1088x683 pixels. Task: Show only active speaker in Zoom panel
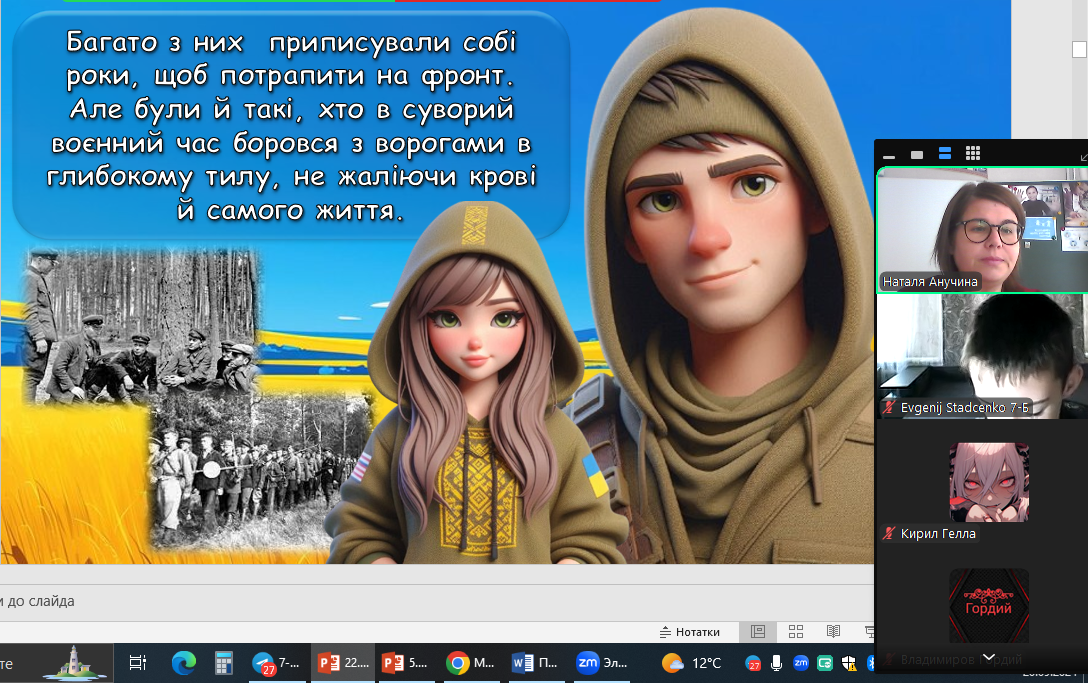pyautogui.click(x=917, y=154)
